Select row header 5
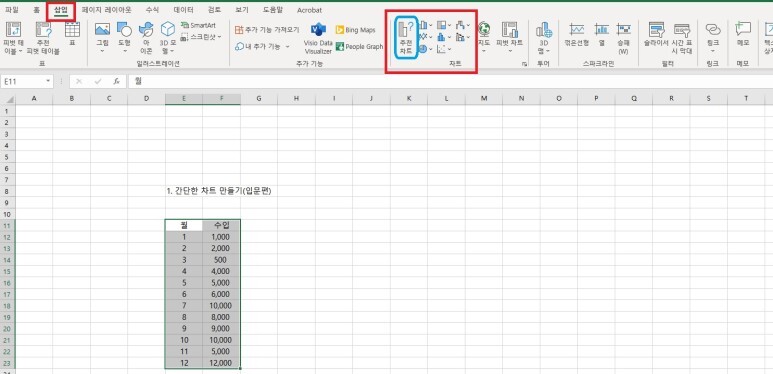The width and height of the screenshot is (773, 374). coord(7,157)
